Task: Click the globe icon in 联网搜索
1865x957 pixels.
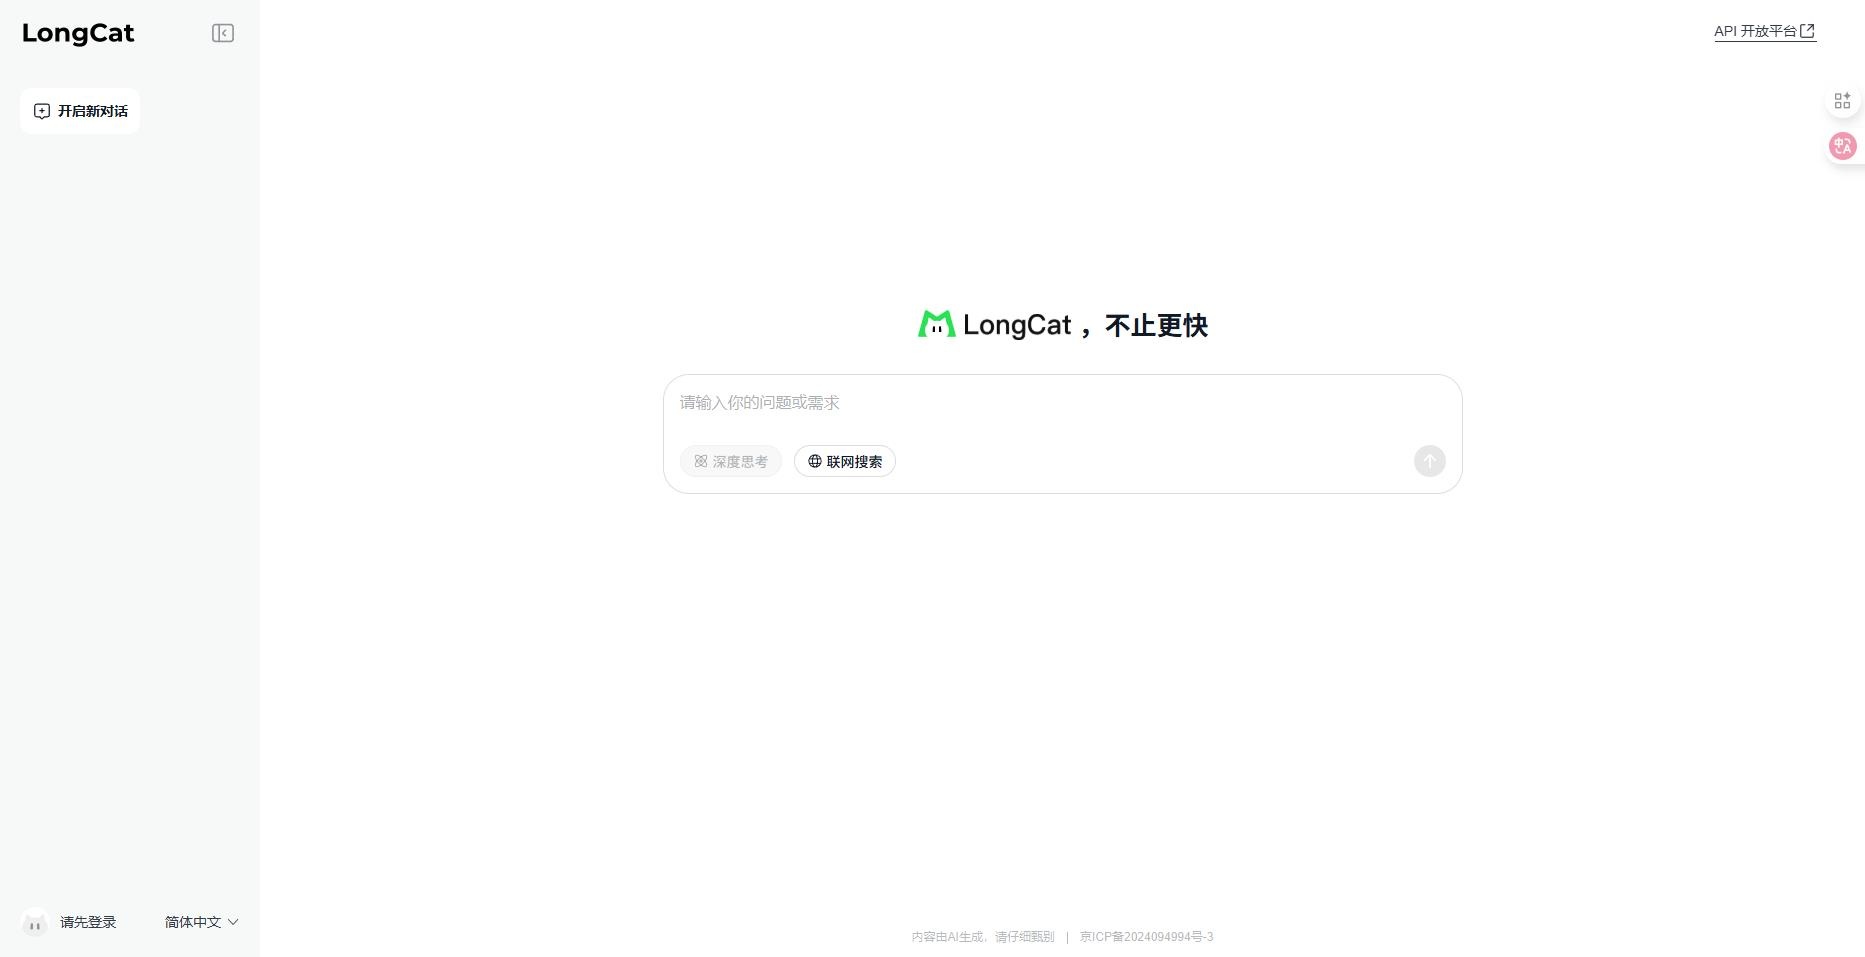Action: [815, 461]
